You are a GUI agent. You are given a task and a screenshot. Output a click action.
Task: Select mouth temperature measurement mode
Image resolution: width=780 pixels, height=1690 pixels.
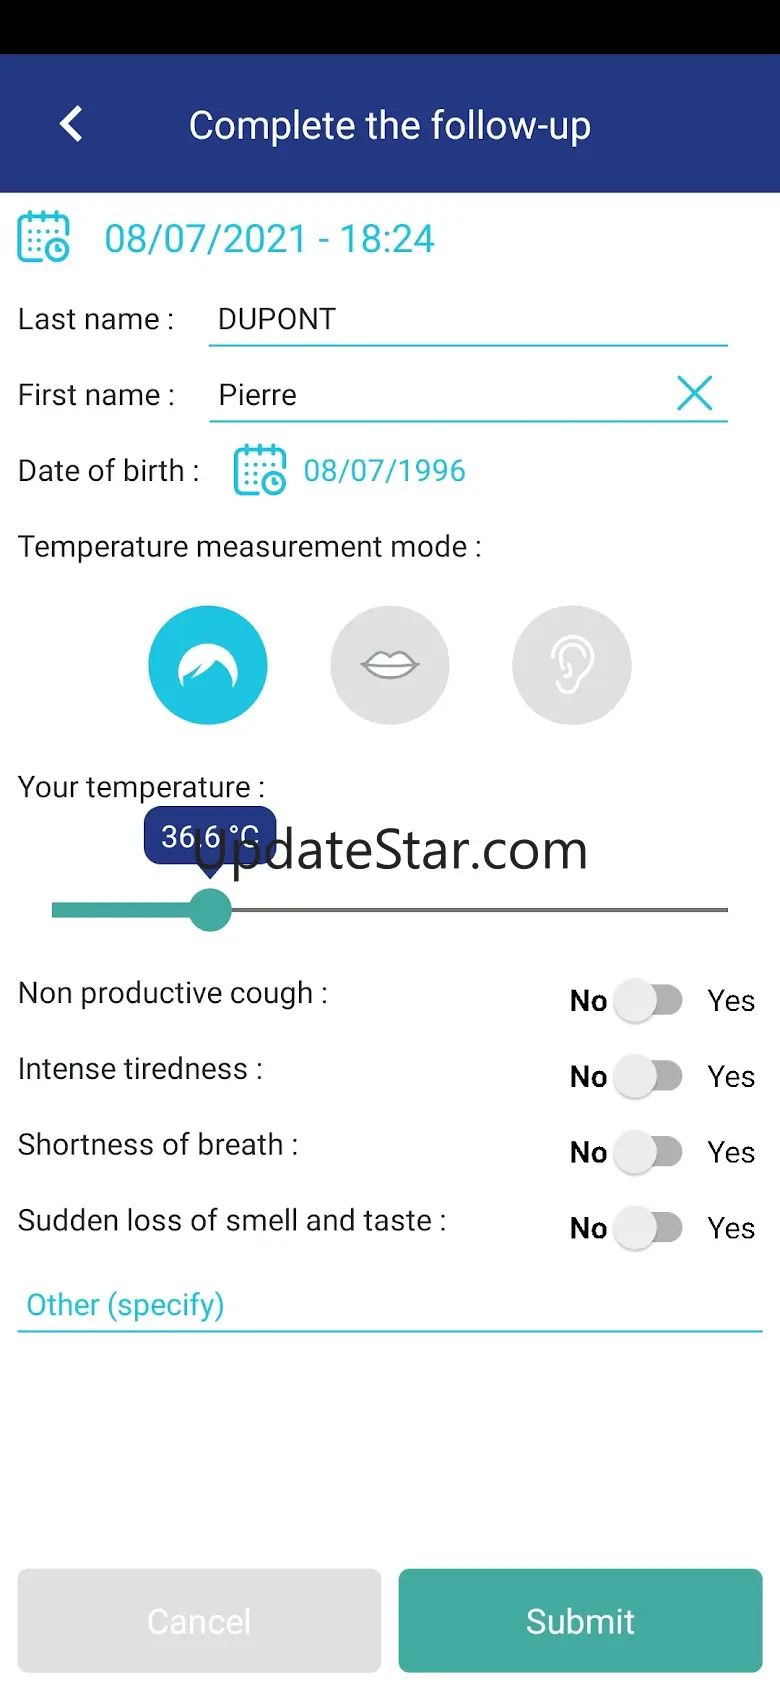[x=390, y=665]
